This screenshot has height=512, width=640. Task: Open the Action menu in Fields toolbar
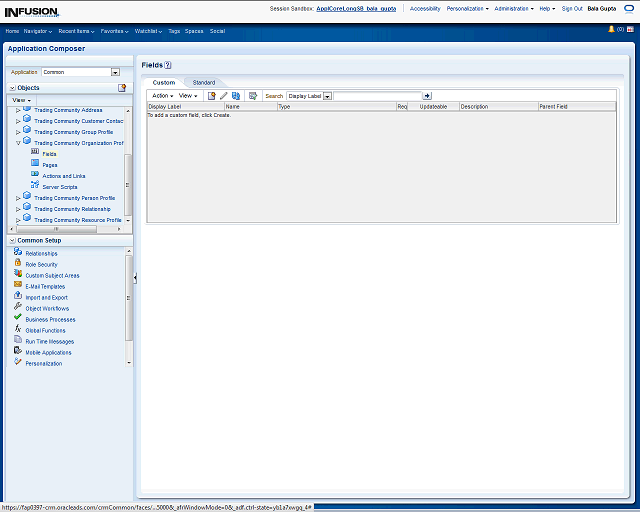162,96
